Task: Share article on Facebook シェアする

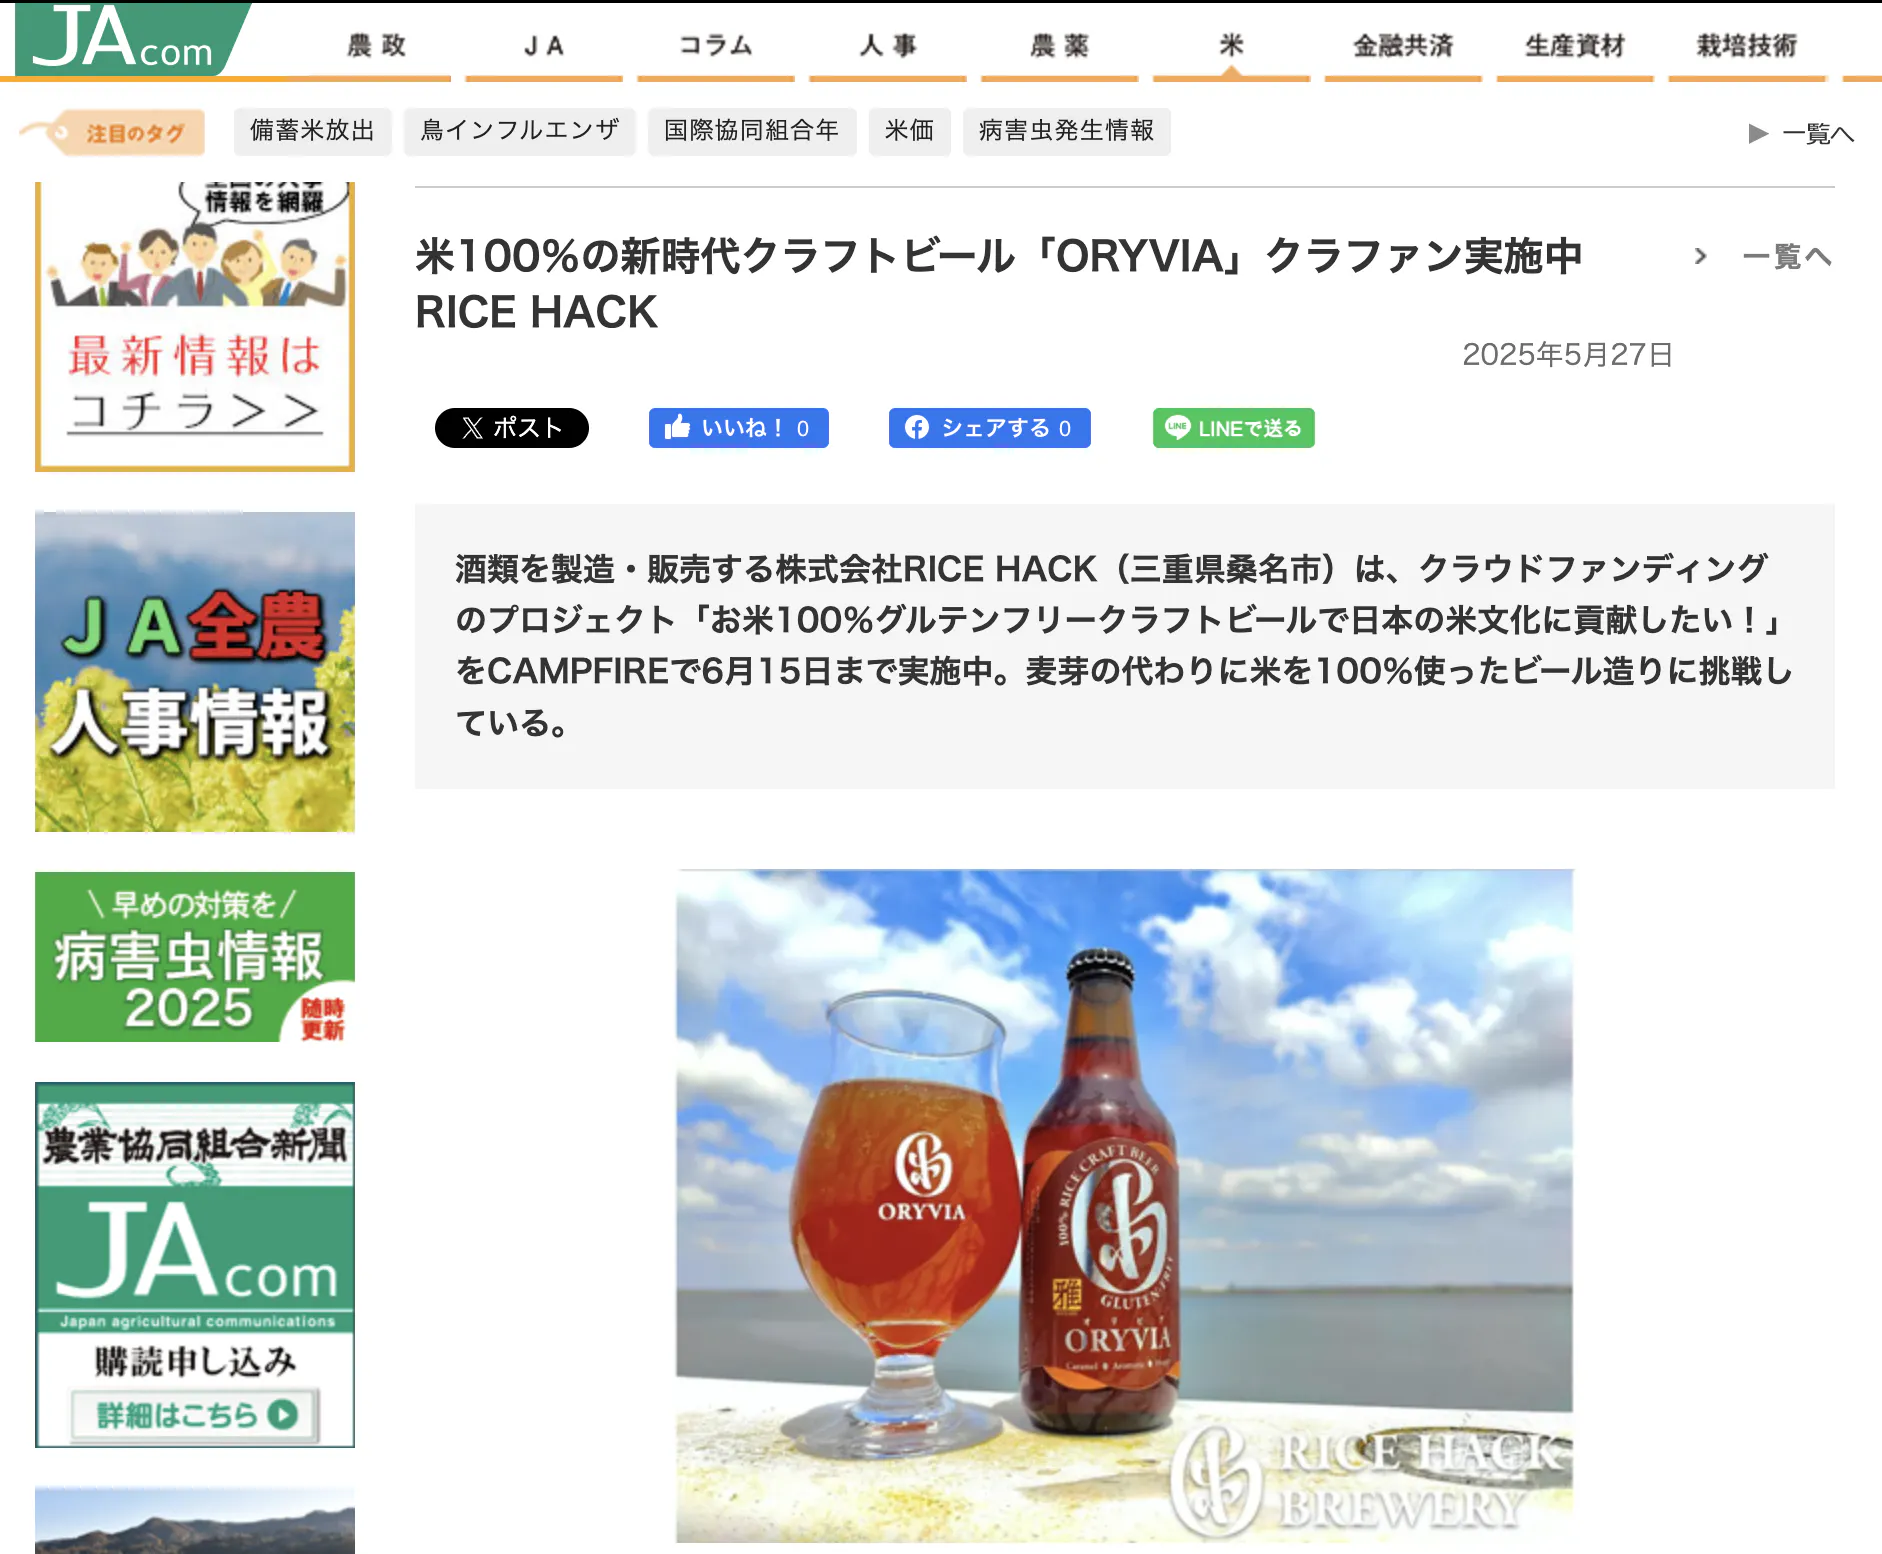Action: point(989,428)
